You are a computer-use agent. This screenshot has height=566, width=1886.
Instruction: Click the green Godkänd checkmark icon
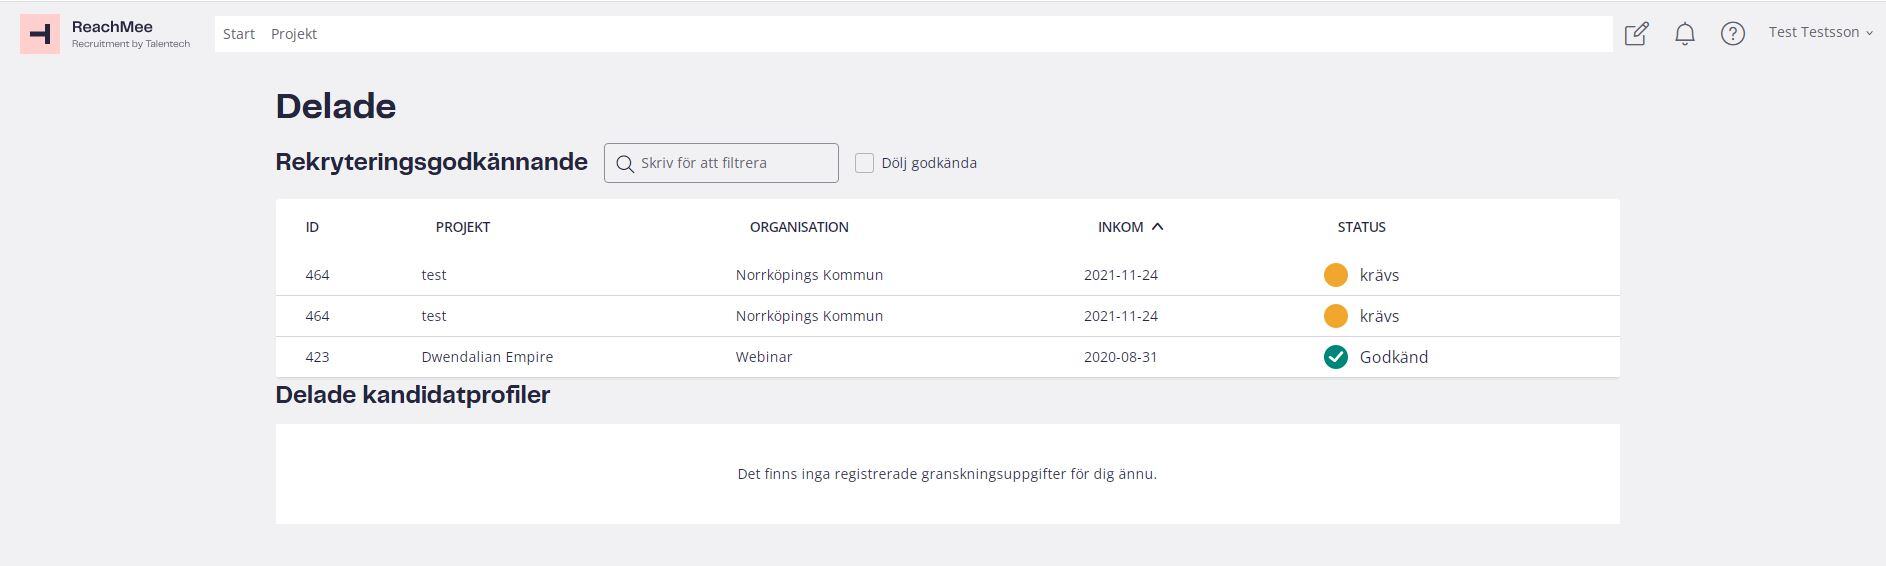[1336, 357]
